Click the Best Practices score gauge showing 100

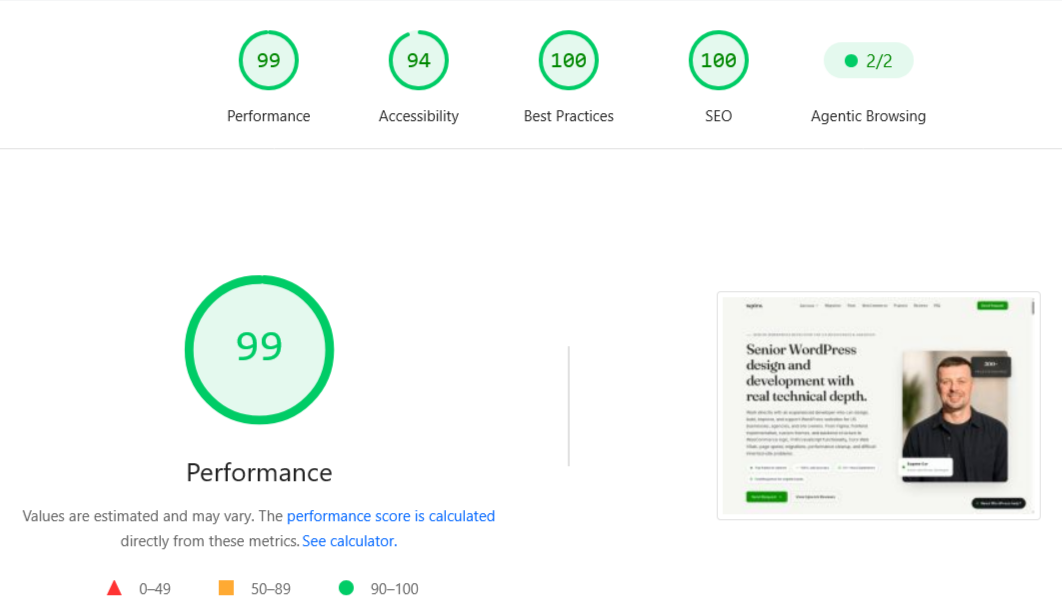click(568, 60)
